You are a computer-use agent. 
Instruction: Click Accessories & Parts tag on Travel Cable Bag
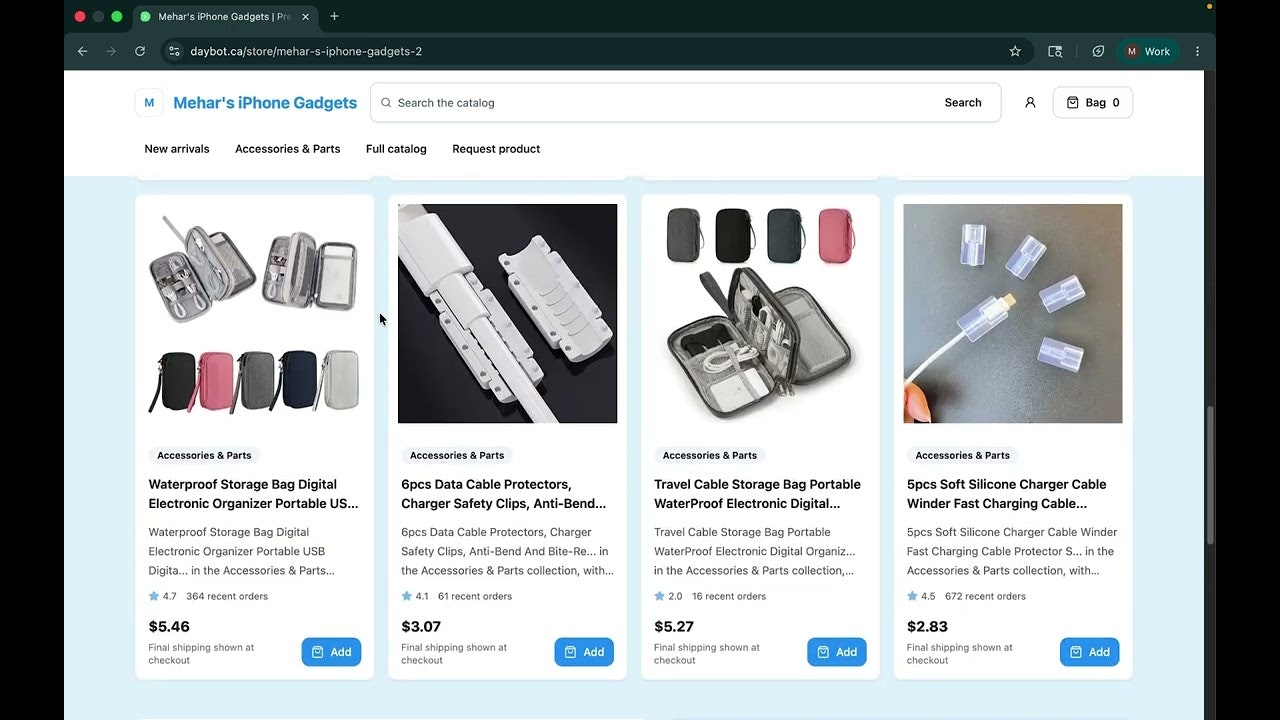click(710, 455)
